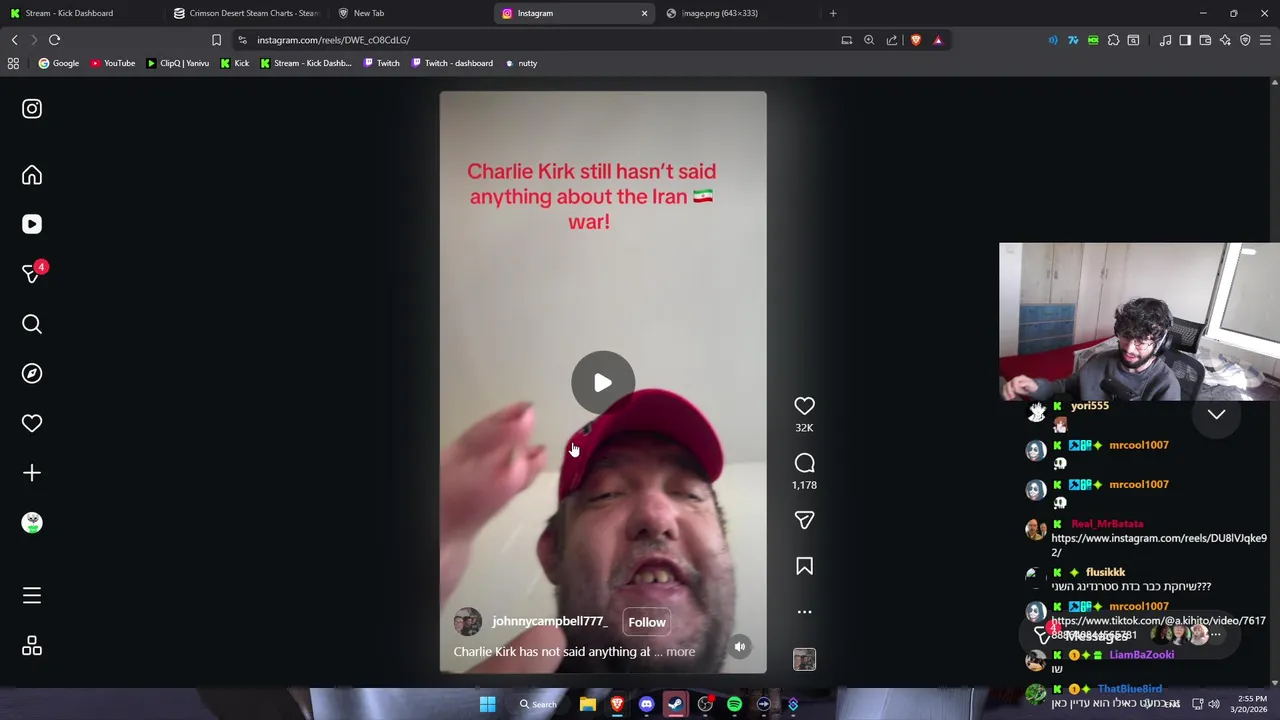Open Leo AI sparkle icon
This screenshot has height=720, width=1280.
1225,40
